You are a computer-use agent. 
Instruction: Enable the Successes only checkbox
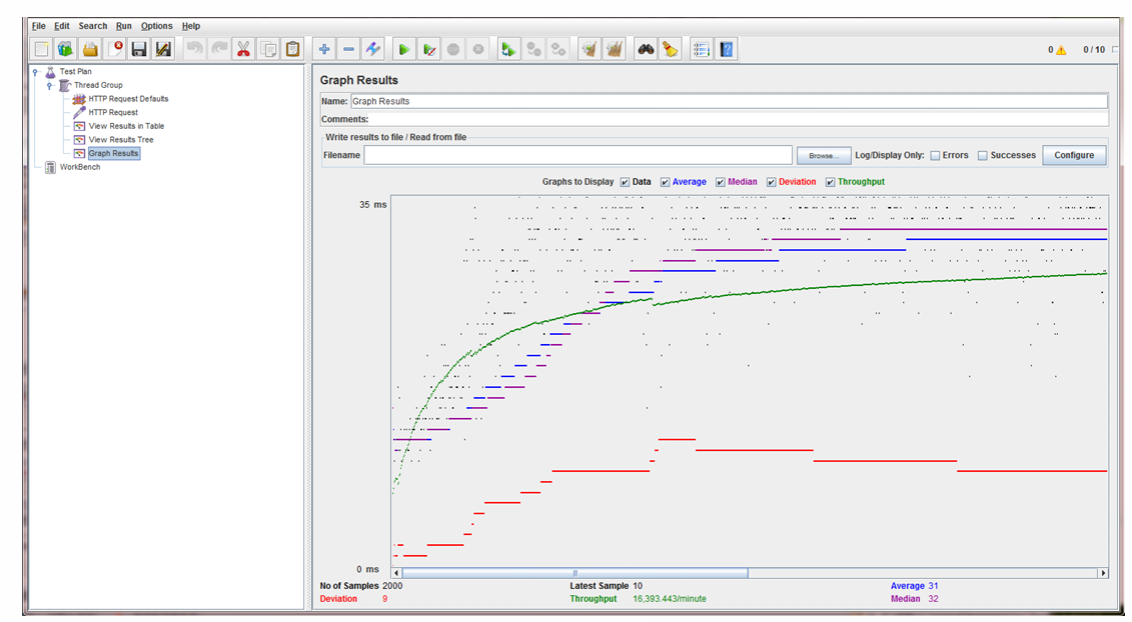click(x=983, y=155)
